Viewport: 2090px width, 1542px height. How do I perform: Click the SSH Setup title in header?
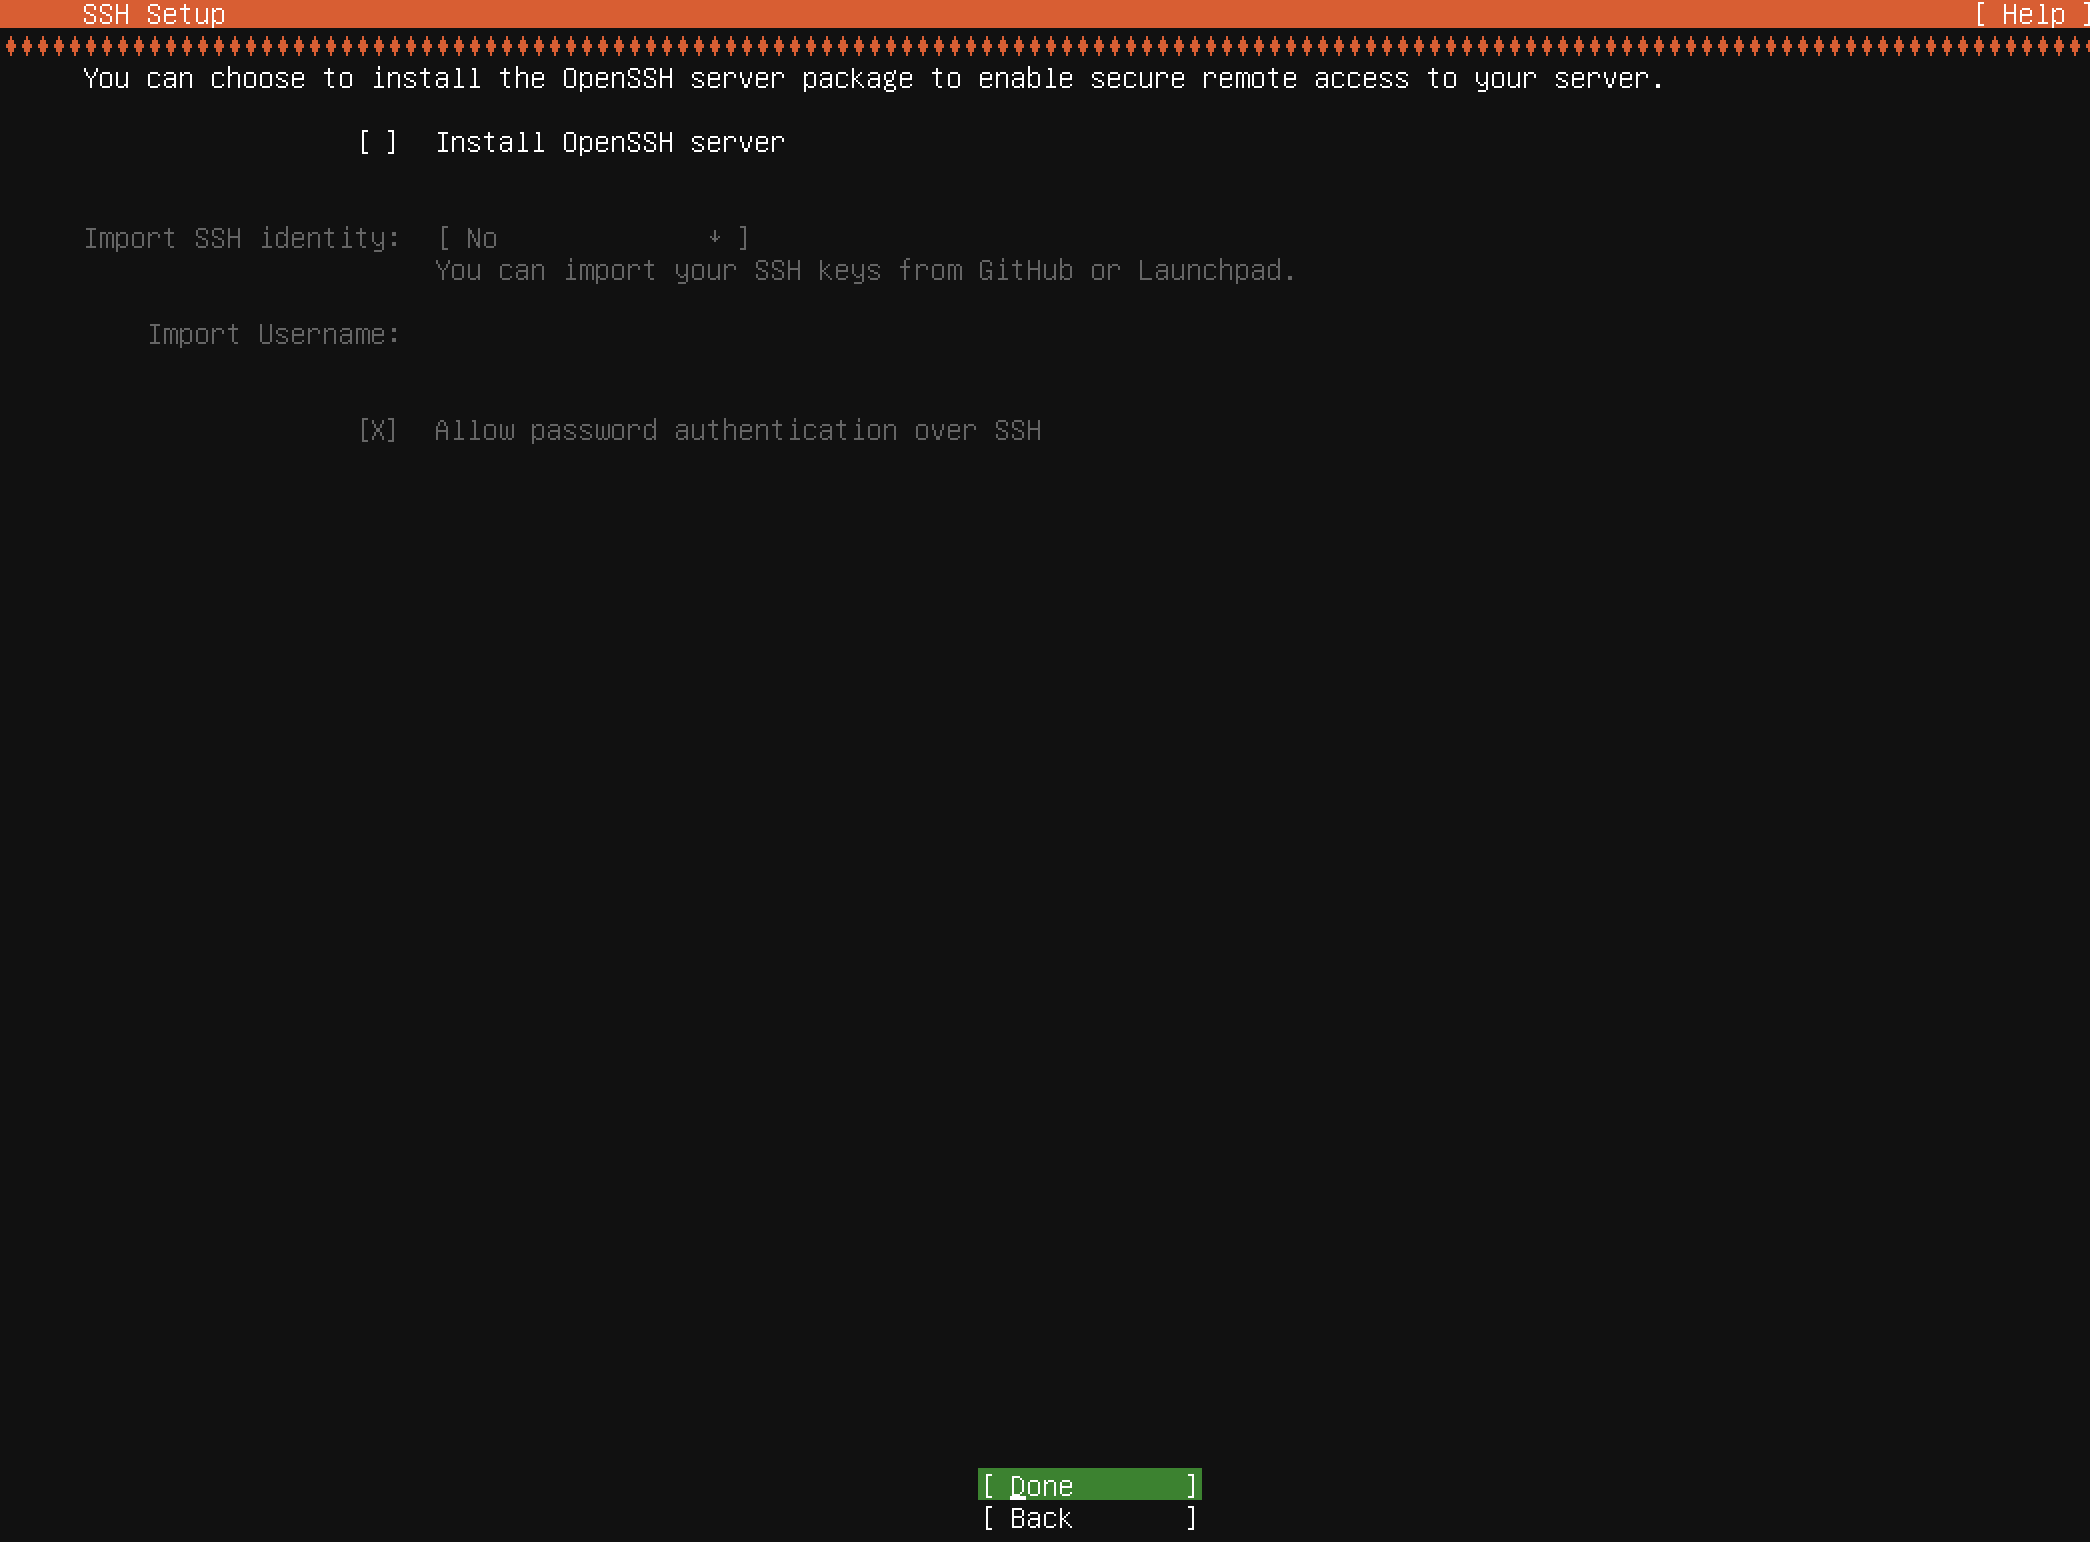(154, 14)
